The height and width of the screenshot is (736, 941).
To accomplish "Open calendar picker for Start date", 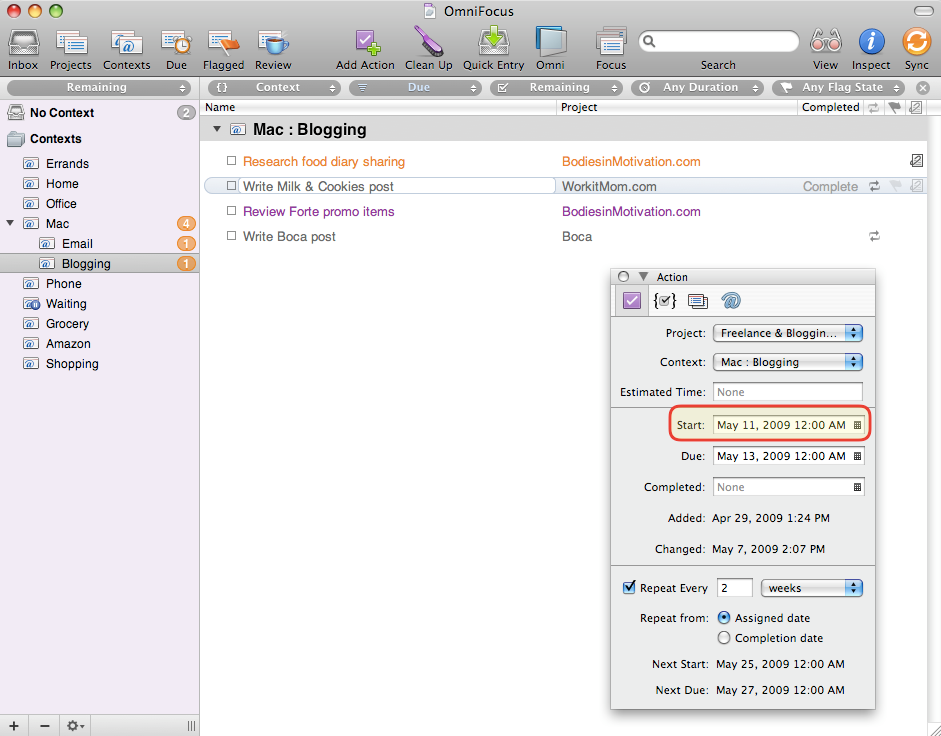I will tap(858, 425).
